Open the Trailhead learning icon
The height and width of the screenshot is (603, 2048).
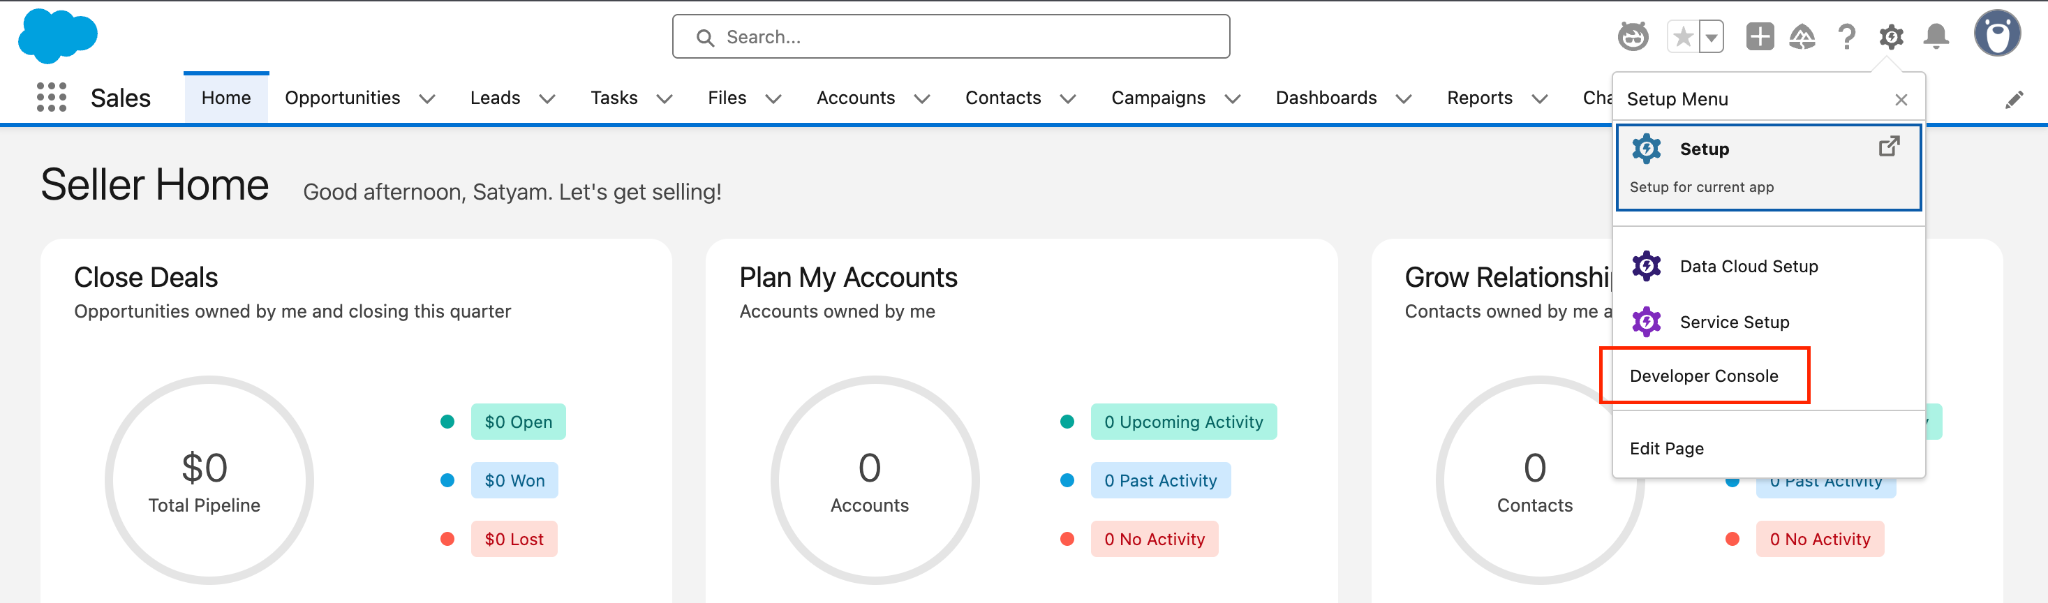(1802, 37)
